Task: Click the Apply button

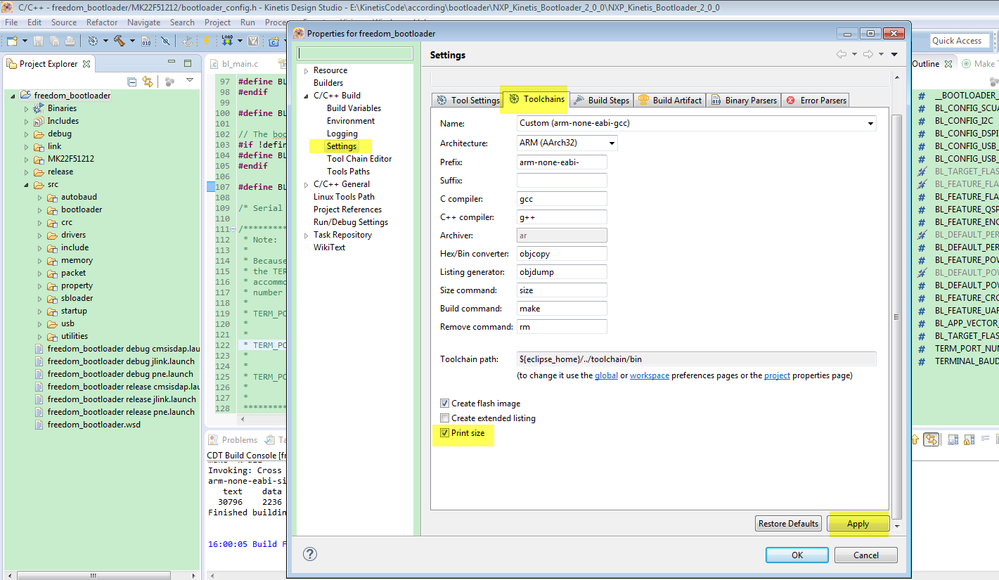Action: point(858,524)
